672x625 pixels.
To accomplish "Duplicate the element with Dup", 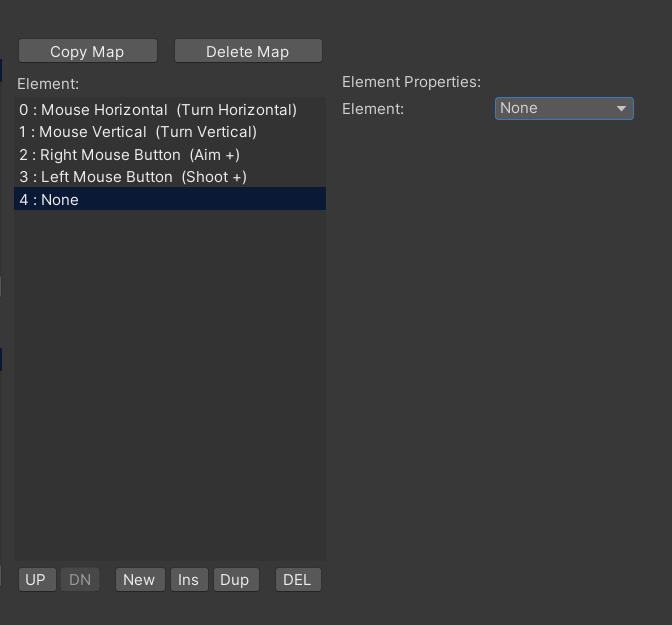I will tap(236, 580).
